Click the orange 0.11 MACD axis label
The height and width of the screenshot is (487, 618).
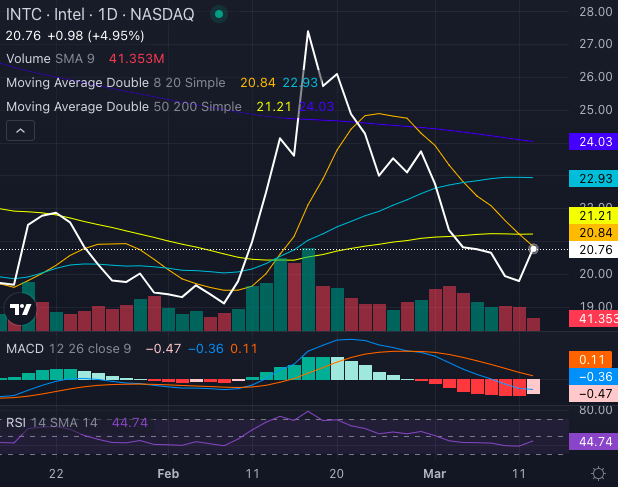pos(592,358)
